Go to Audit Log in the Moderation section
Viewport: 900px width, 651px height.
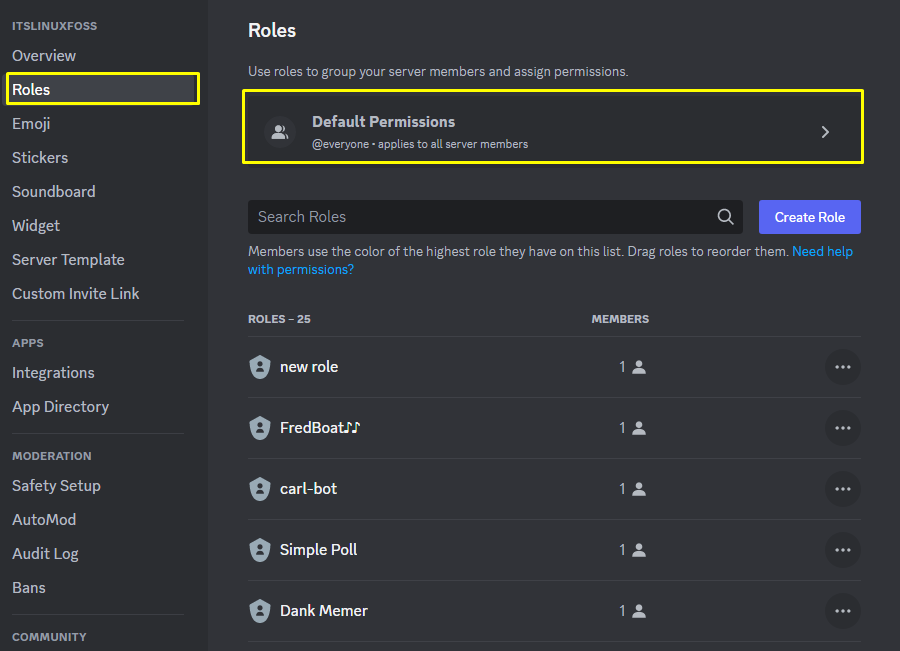point(45,553)
